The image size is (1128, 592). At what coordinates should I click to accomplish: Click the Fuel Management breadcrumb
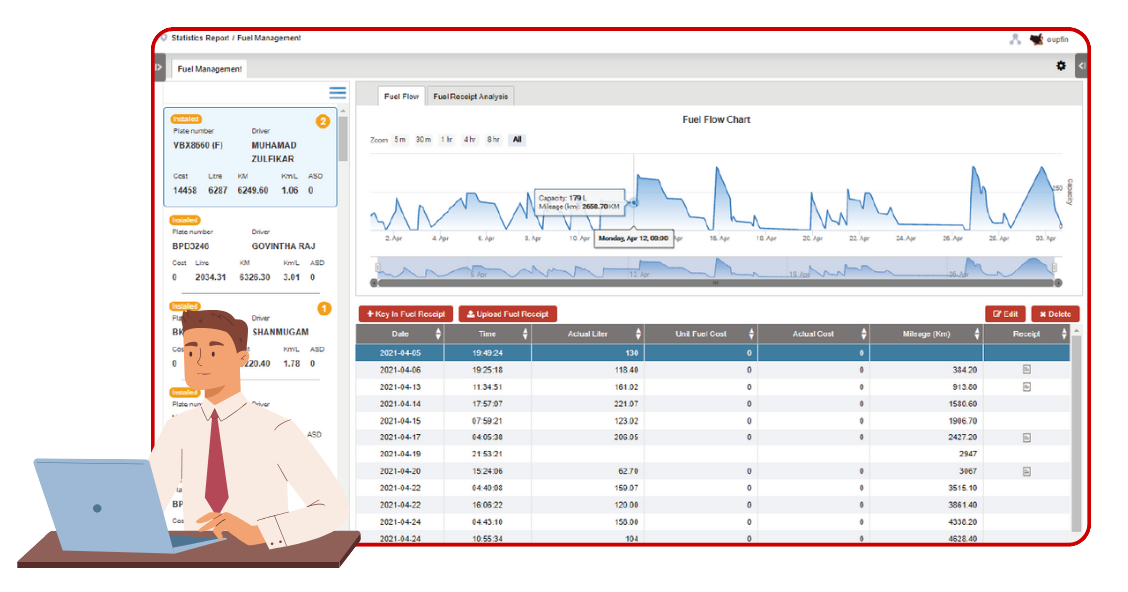tap(269, 38)
